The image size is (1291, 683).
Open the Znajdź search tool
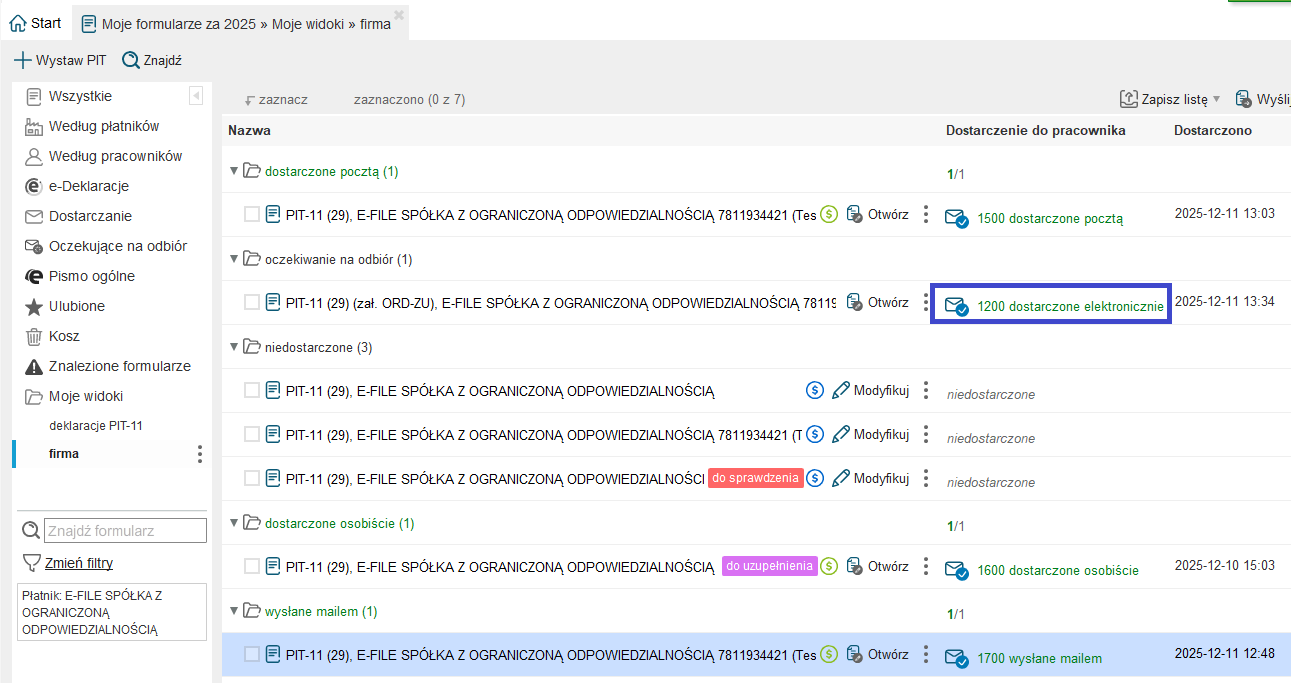(151, 60)
